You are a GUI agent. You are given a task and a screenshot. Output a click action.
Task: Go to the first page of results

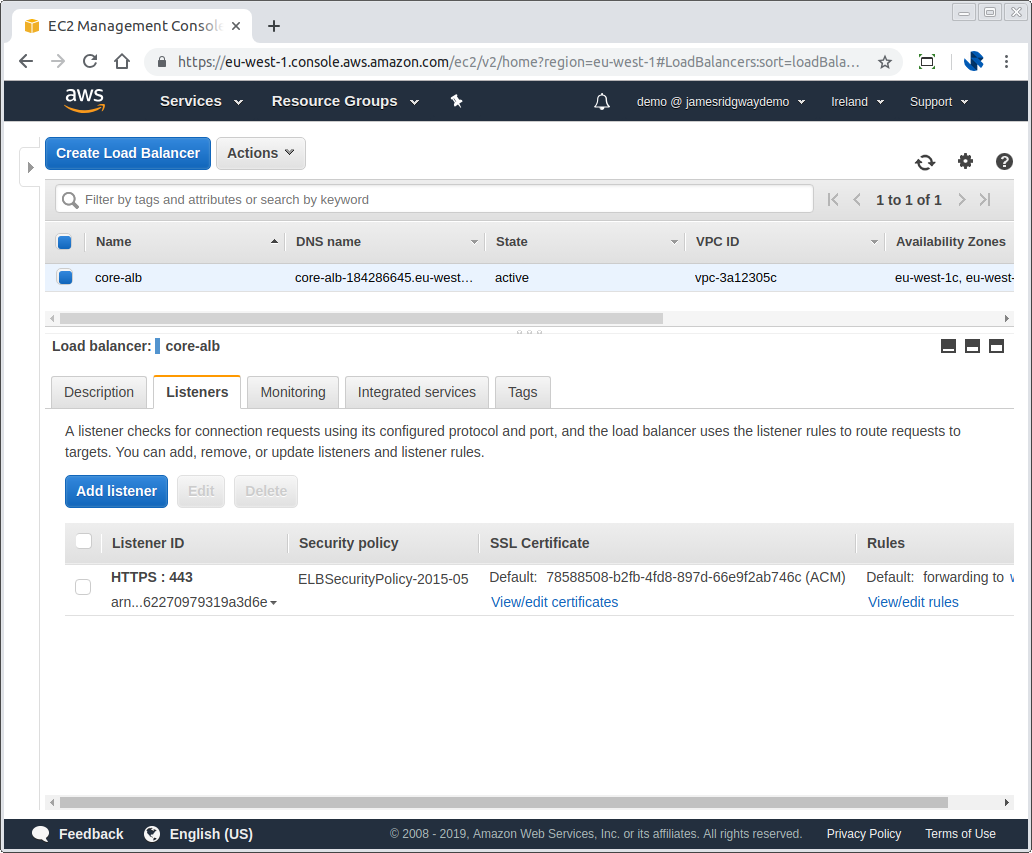point(833,199)
